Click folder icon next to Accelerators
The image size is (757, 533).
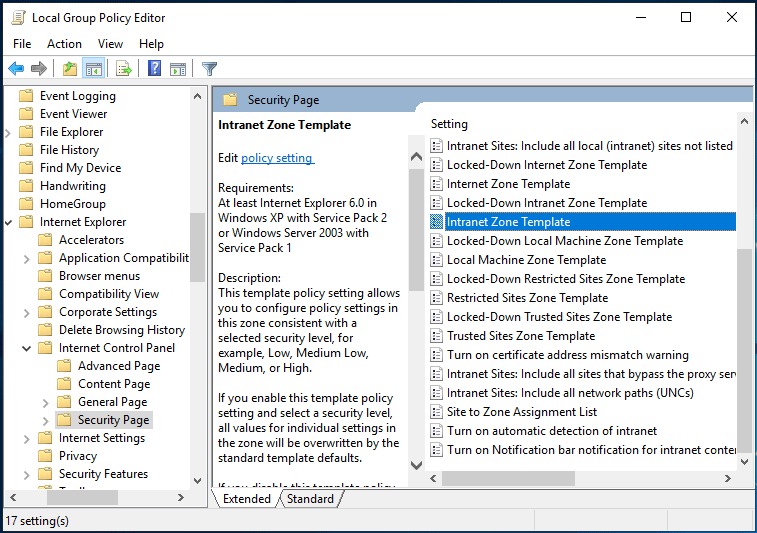45,239
